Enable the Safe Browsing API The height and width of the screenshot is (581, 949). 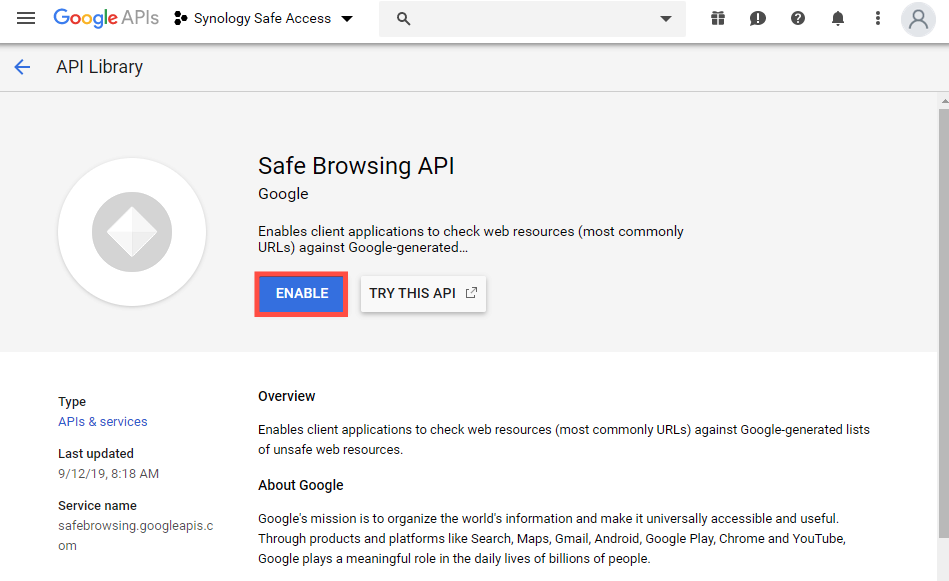click(301, 294)
